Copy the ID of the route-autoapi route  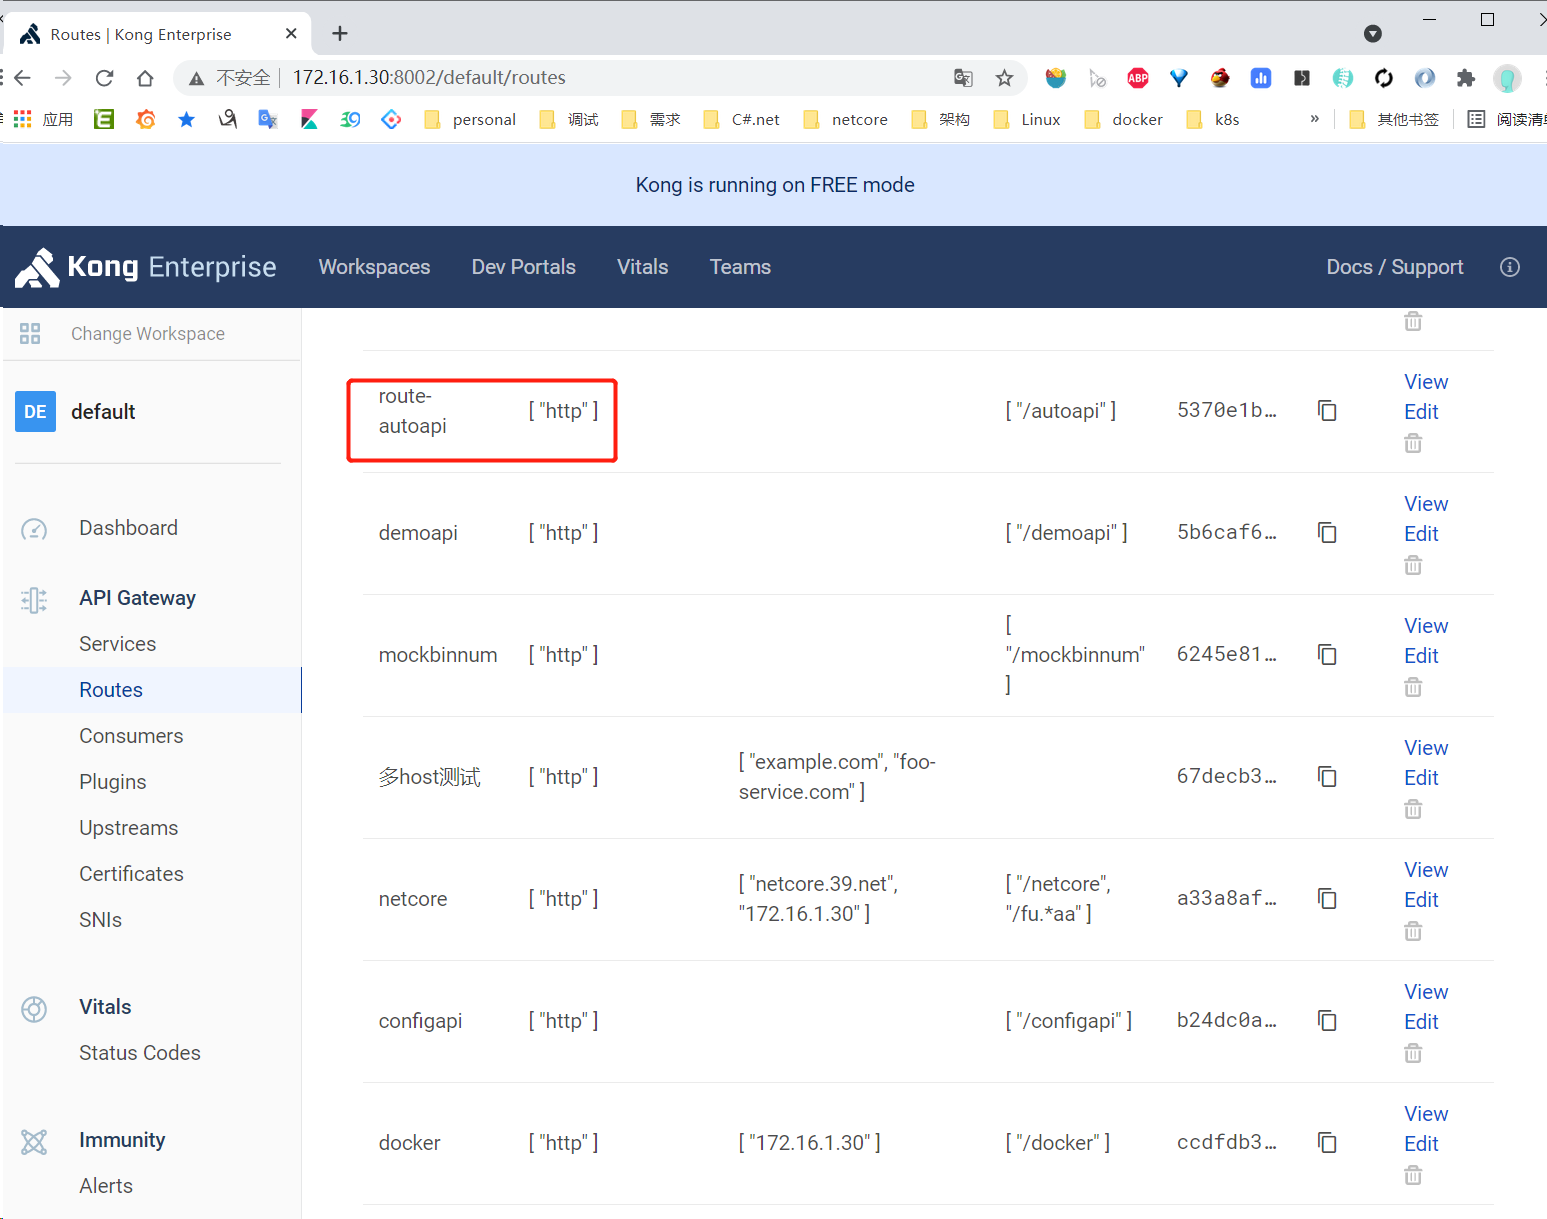1327,411
